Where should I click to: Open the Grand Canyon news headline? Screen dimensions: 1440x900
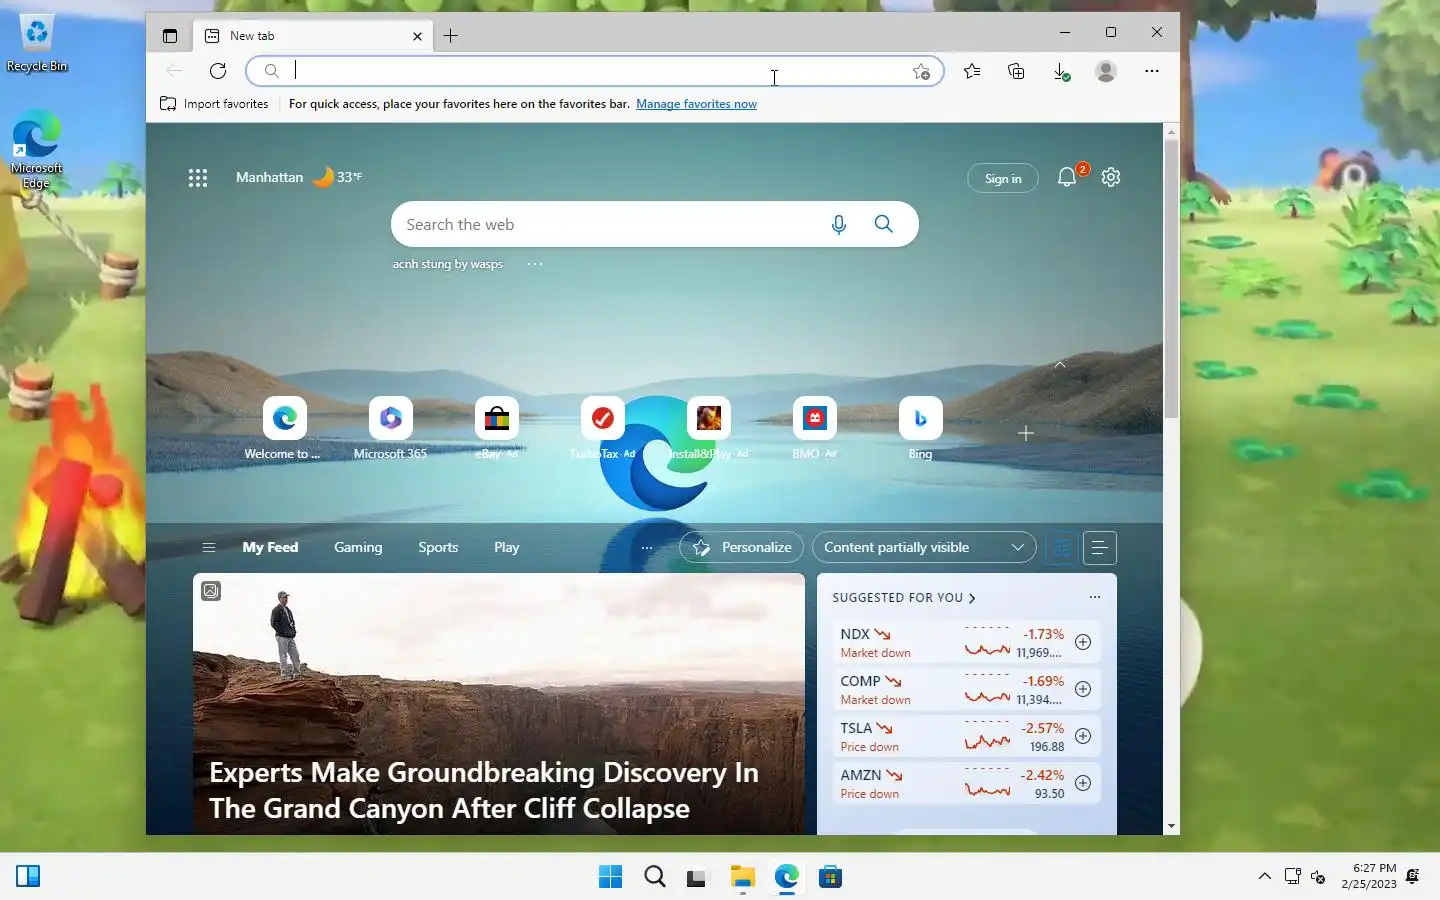[484, 790]
